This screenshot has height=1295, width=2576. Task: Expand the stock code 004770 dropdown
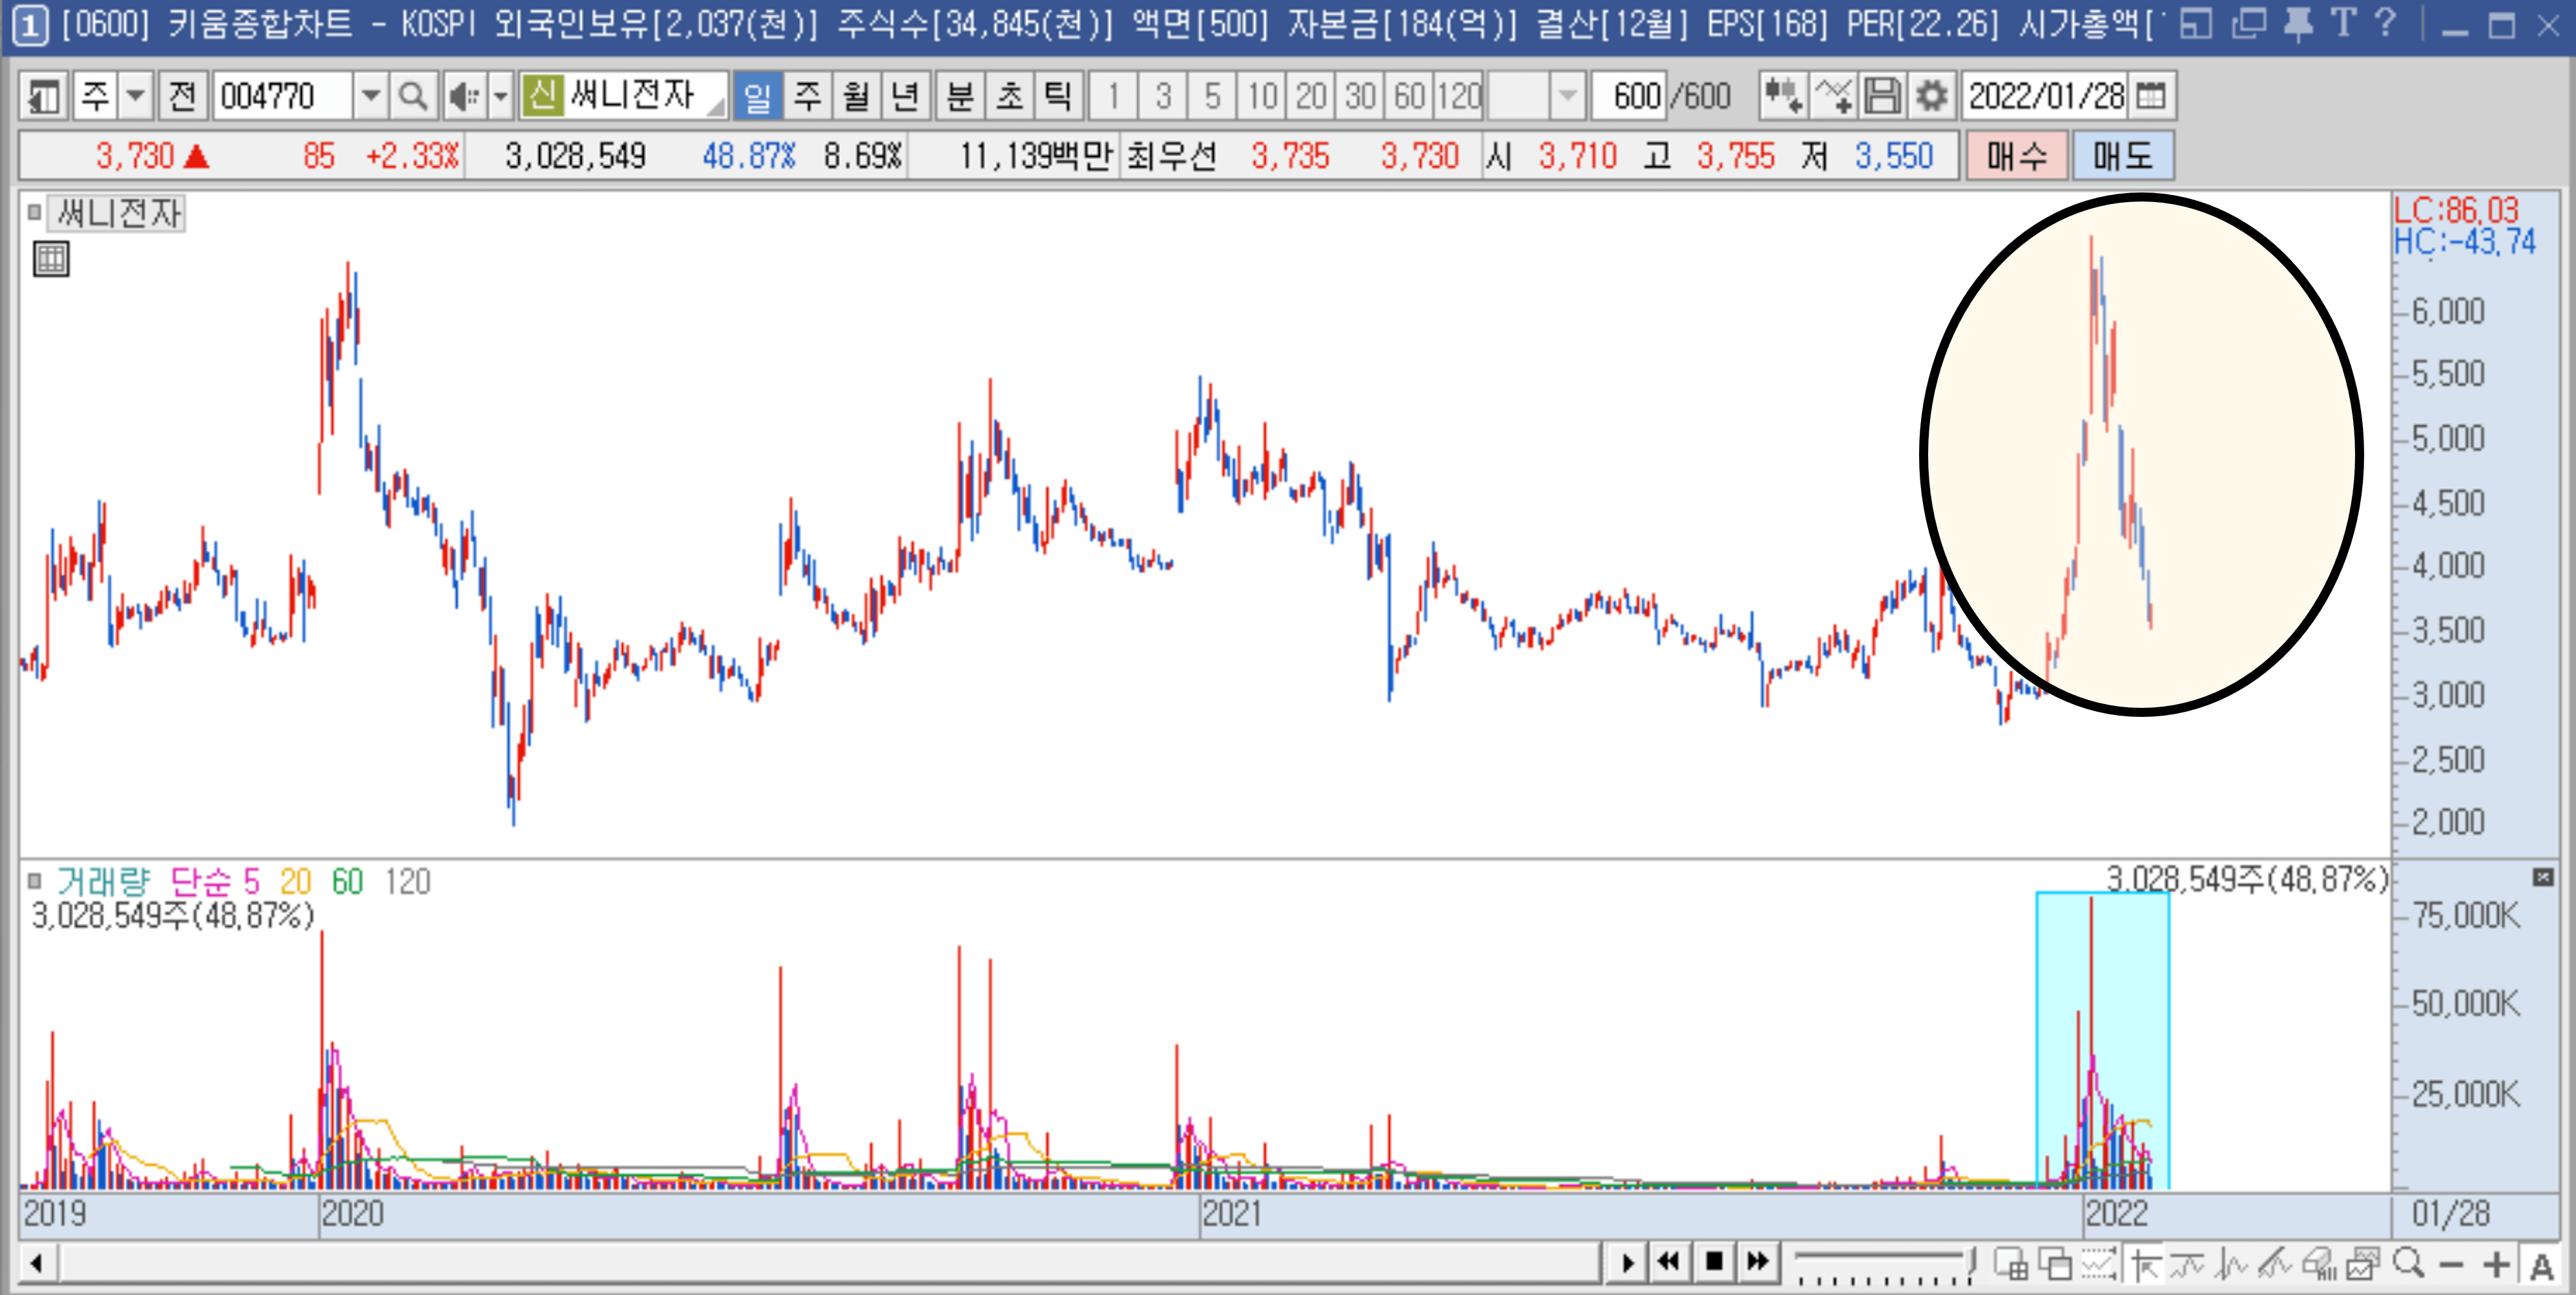point(370,97)
